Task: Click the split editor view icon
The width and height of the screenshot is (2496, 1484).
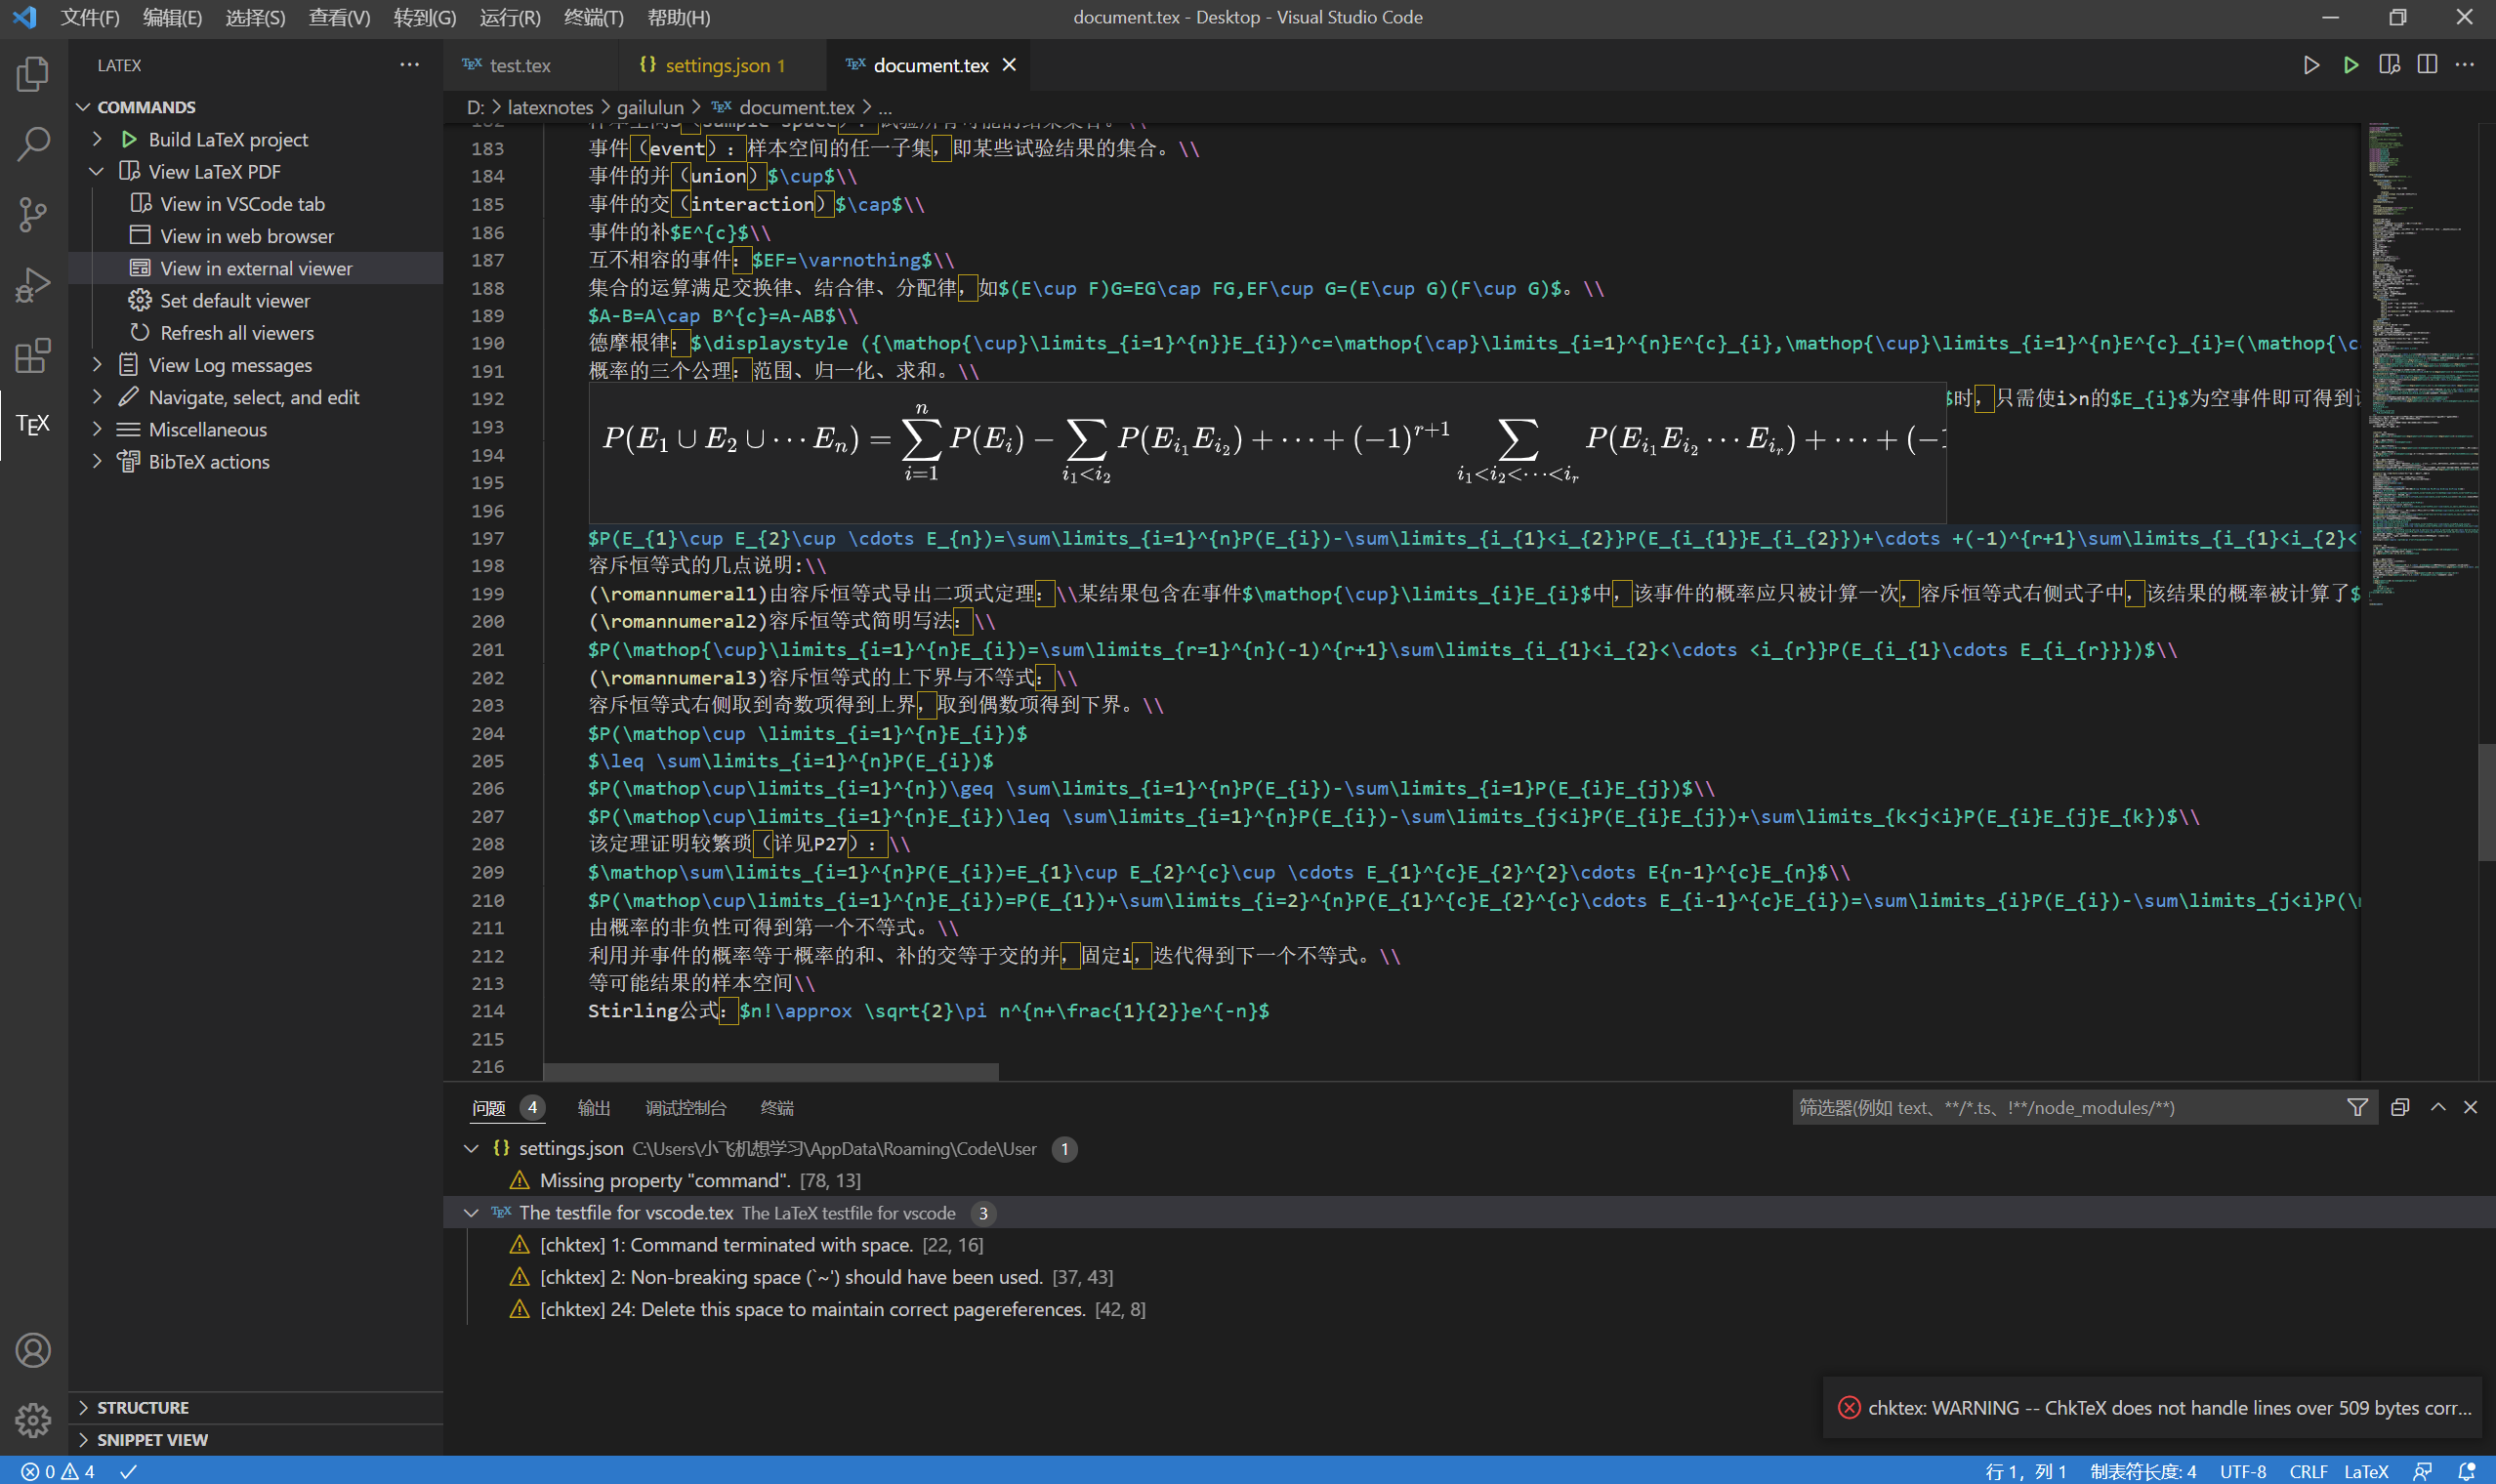Action: pos(2429,65)
